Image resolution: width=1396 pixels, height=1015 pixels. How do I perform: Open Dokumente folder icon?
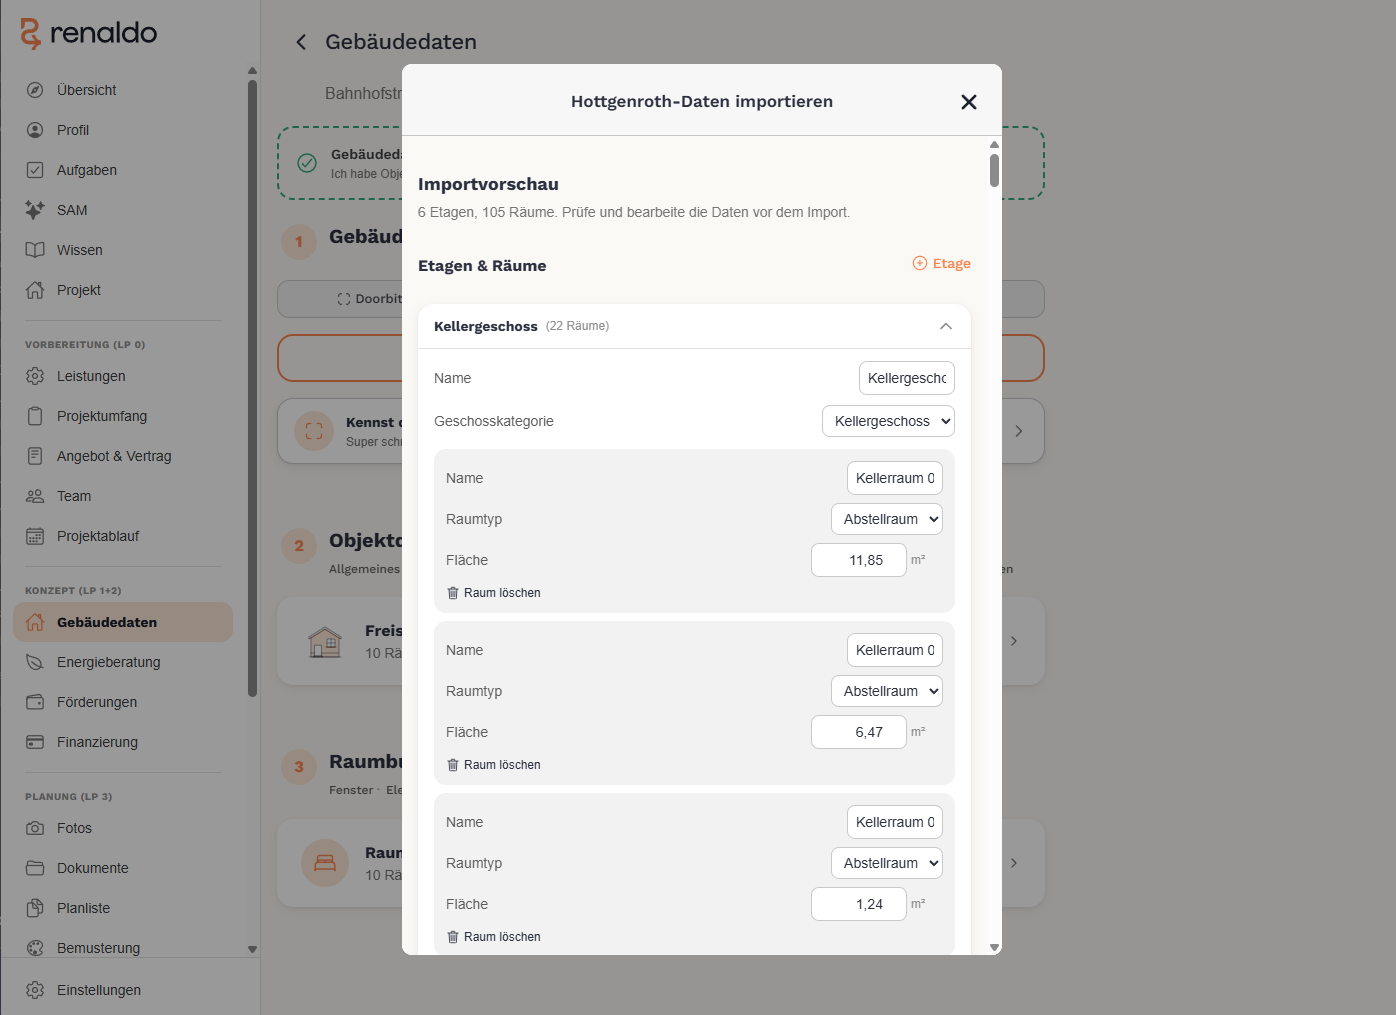tap(35, 868)
